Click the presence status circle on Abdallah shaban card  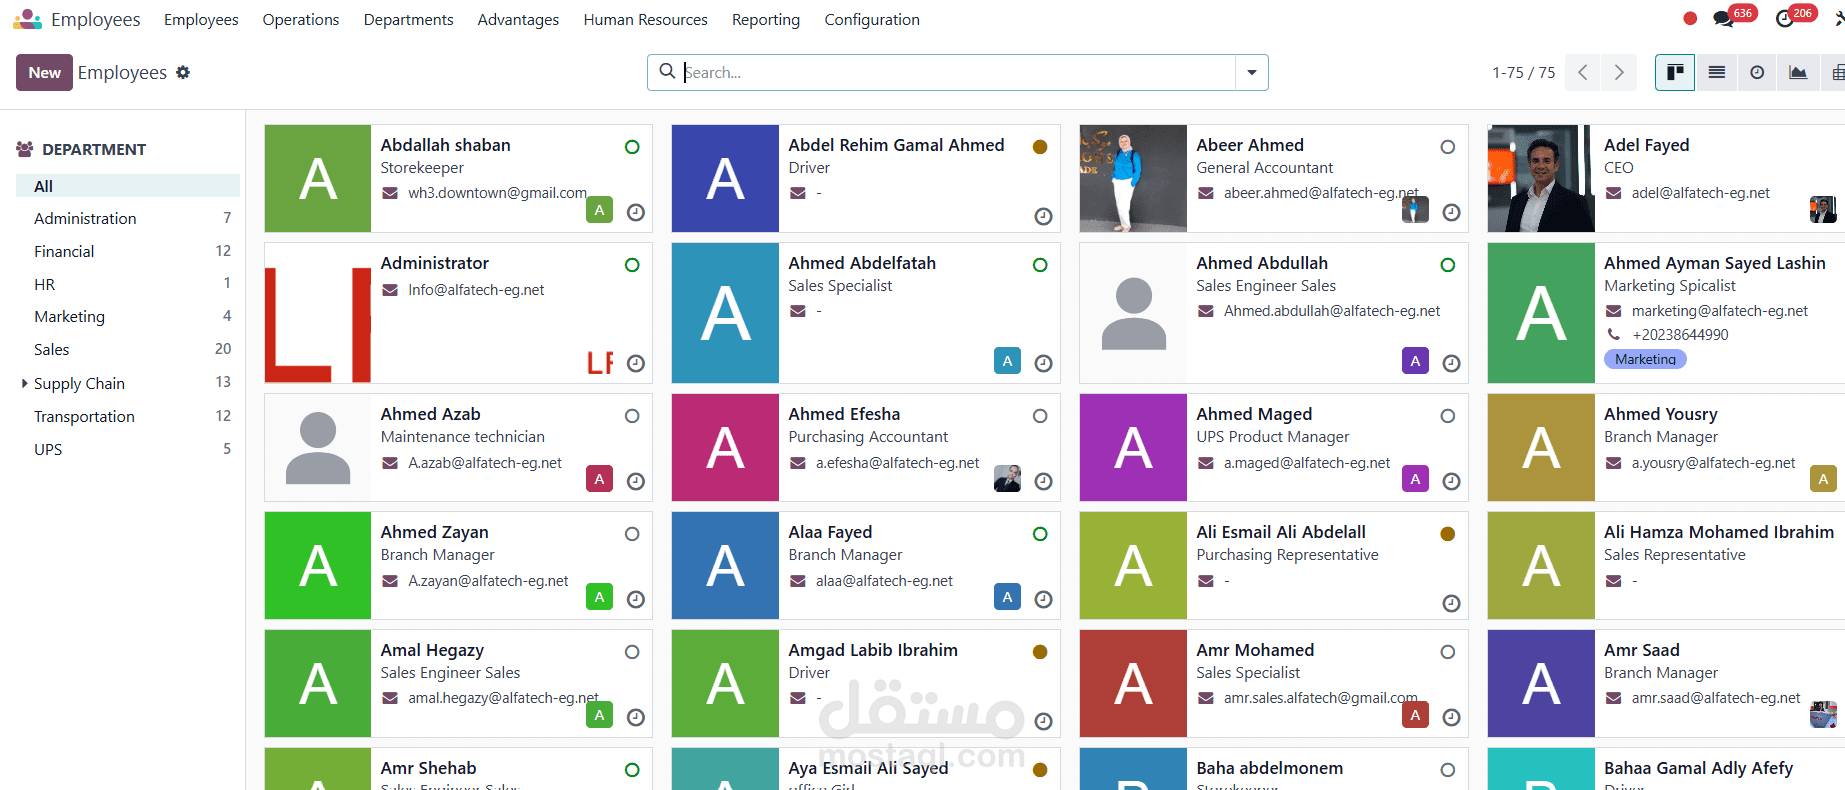632,147
